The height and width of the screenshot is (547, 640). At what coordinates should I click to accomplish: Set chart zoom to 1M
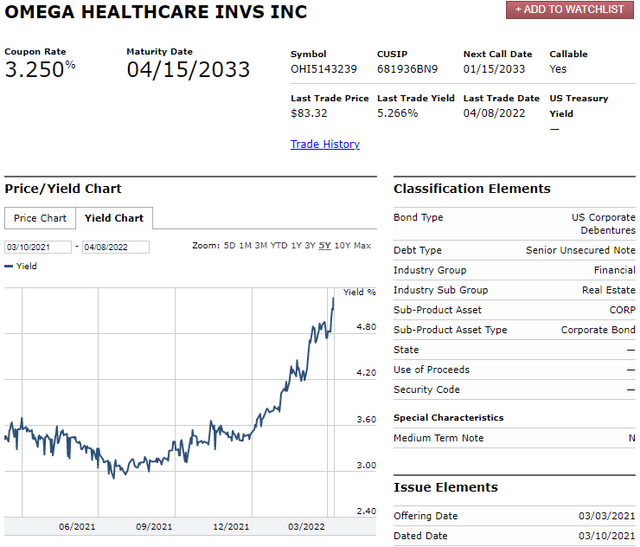pyautogui.click(x=245, y=246)
